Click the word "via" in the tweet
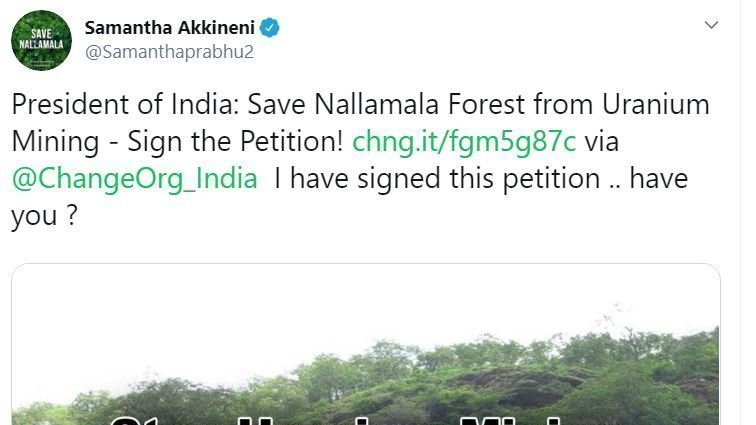 click(608, 141)
